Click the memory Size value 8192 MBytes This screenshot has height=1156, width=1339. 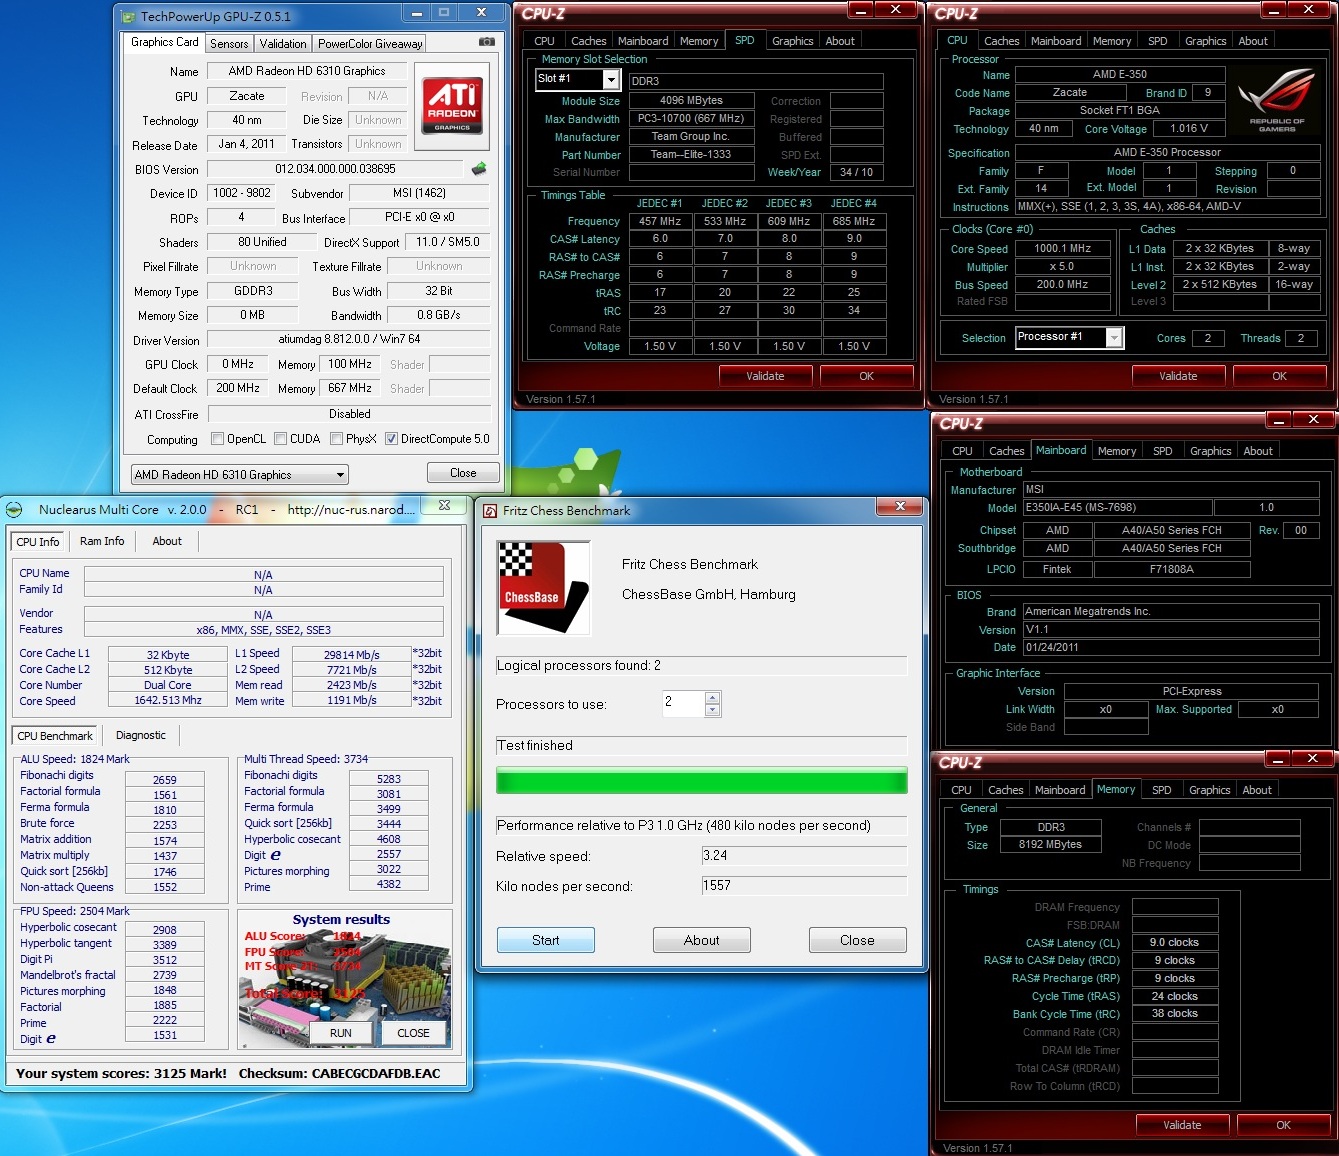1050,845
